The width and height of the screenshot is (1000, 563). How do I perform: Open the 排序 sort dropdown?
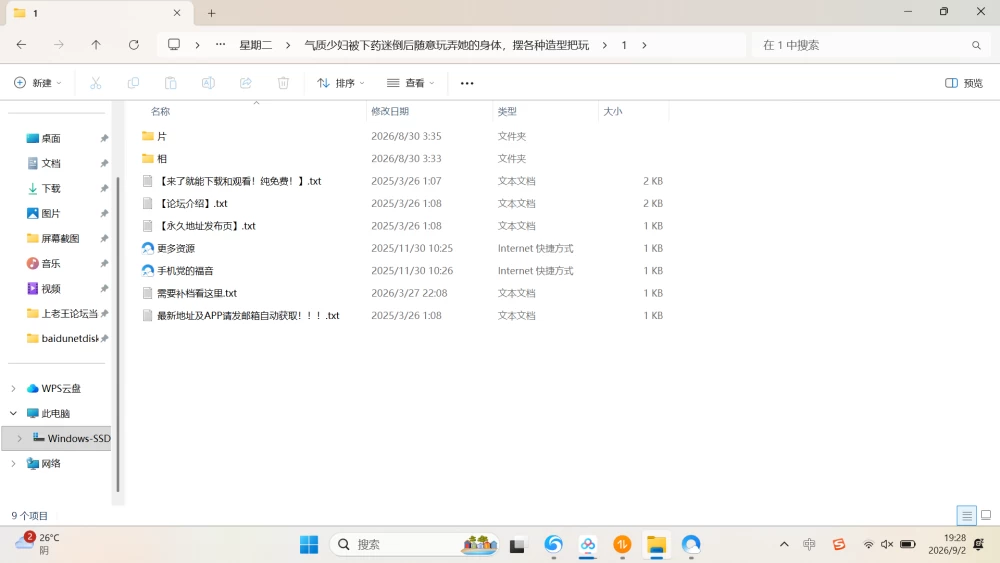[x=341, y=83]
